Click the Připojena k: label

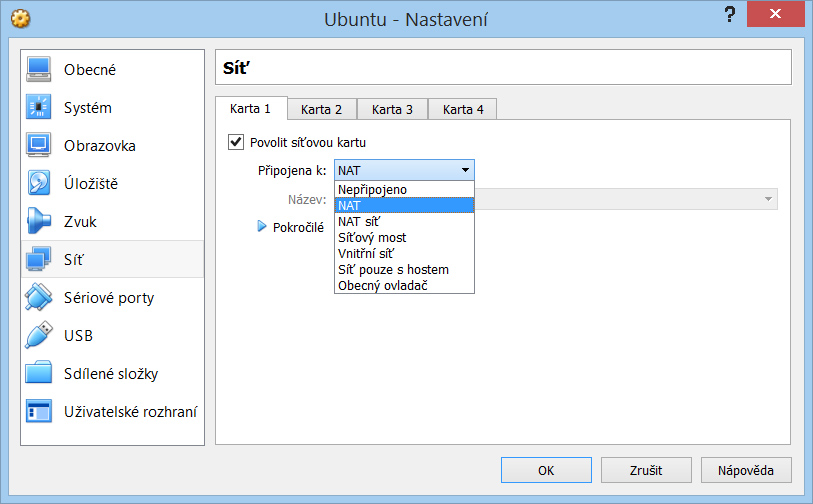pos(292,171)
